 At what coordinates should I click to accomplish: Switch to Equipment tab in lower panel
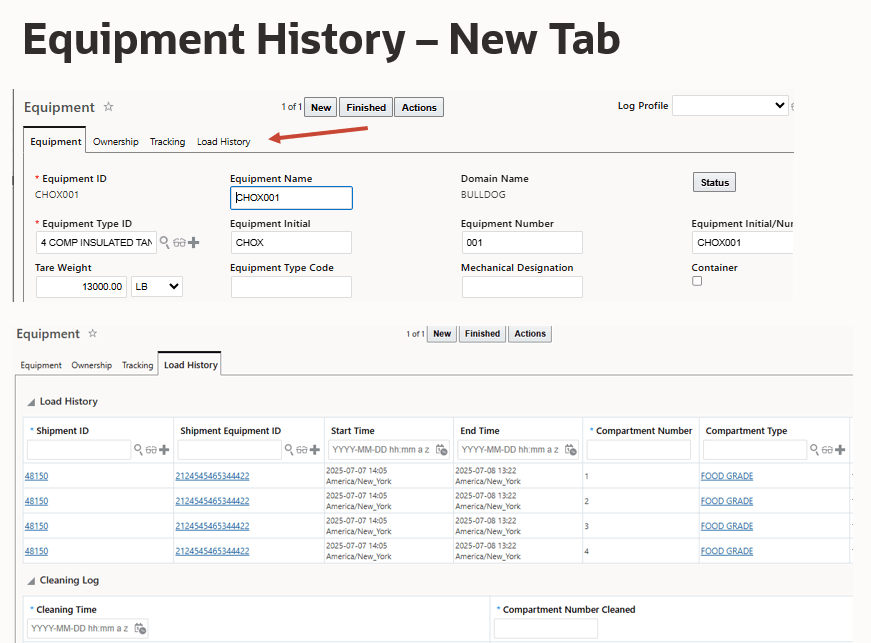(x=41, y=365)
